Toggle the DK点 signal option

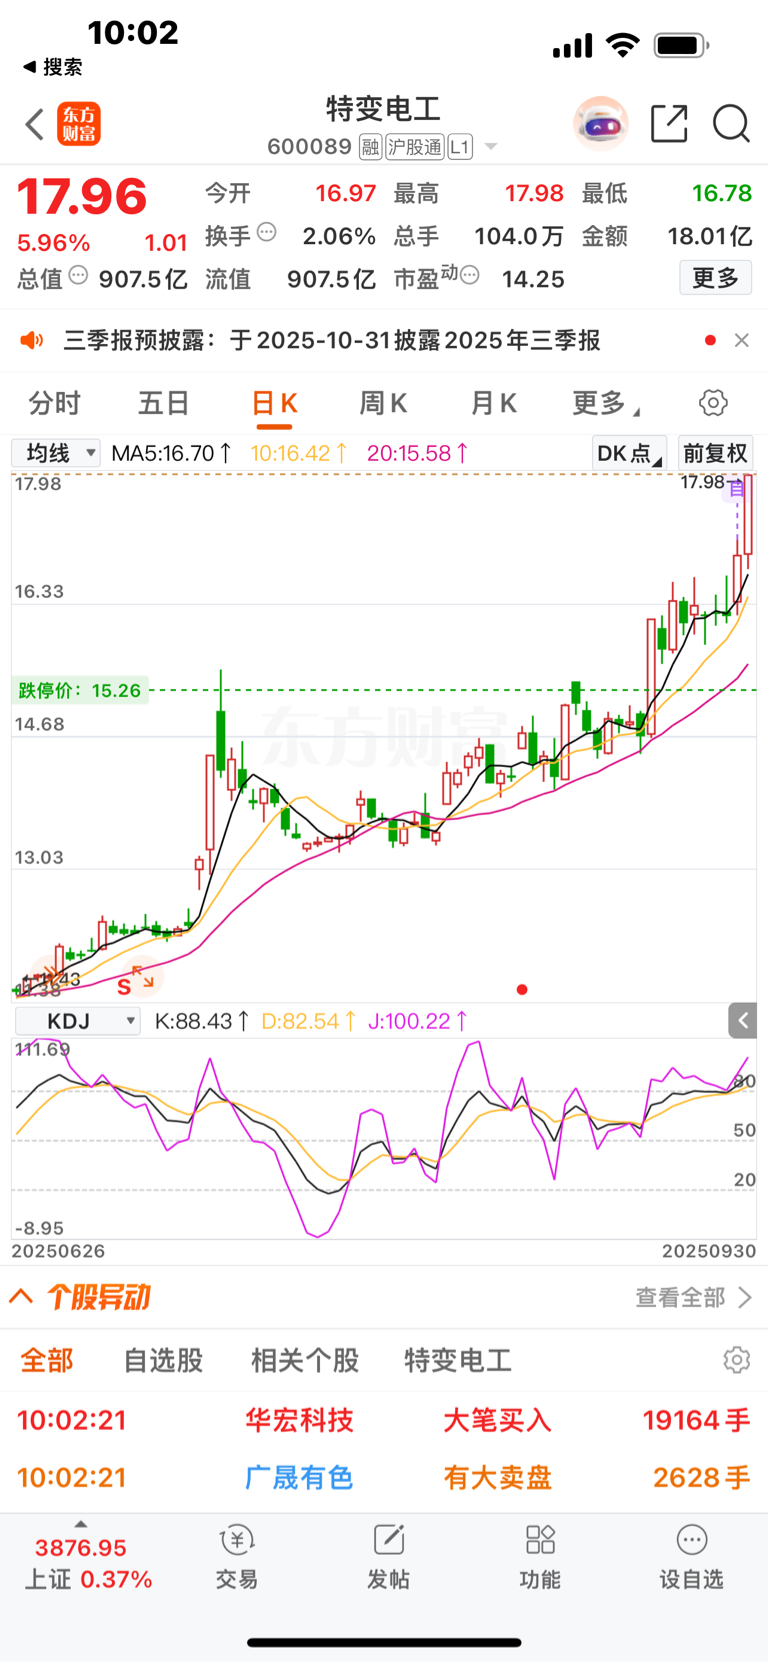(628, 453)
